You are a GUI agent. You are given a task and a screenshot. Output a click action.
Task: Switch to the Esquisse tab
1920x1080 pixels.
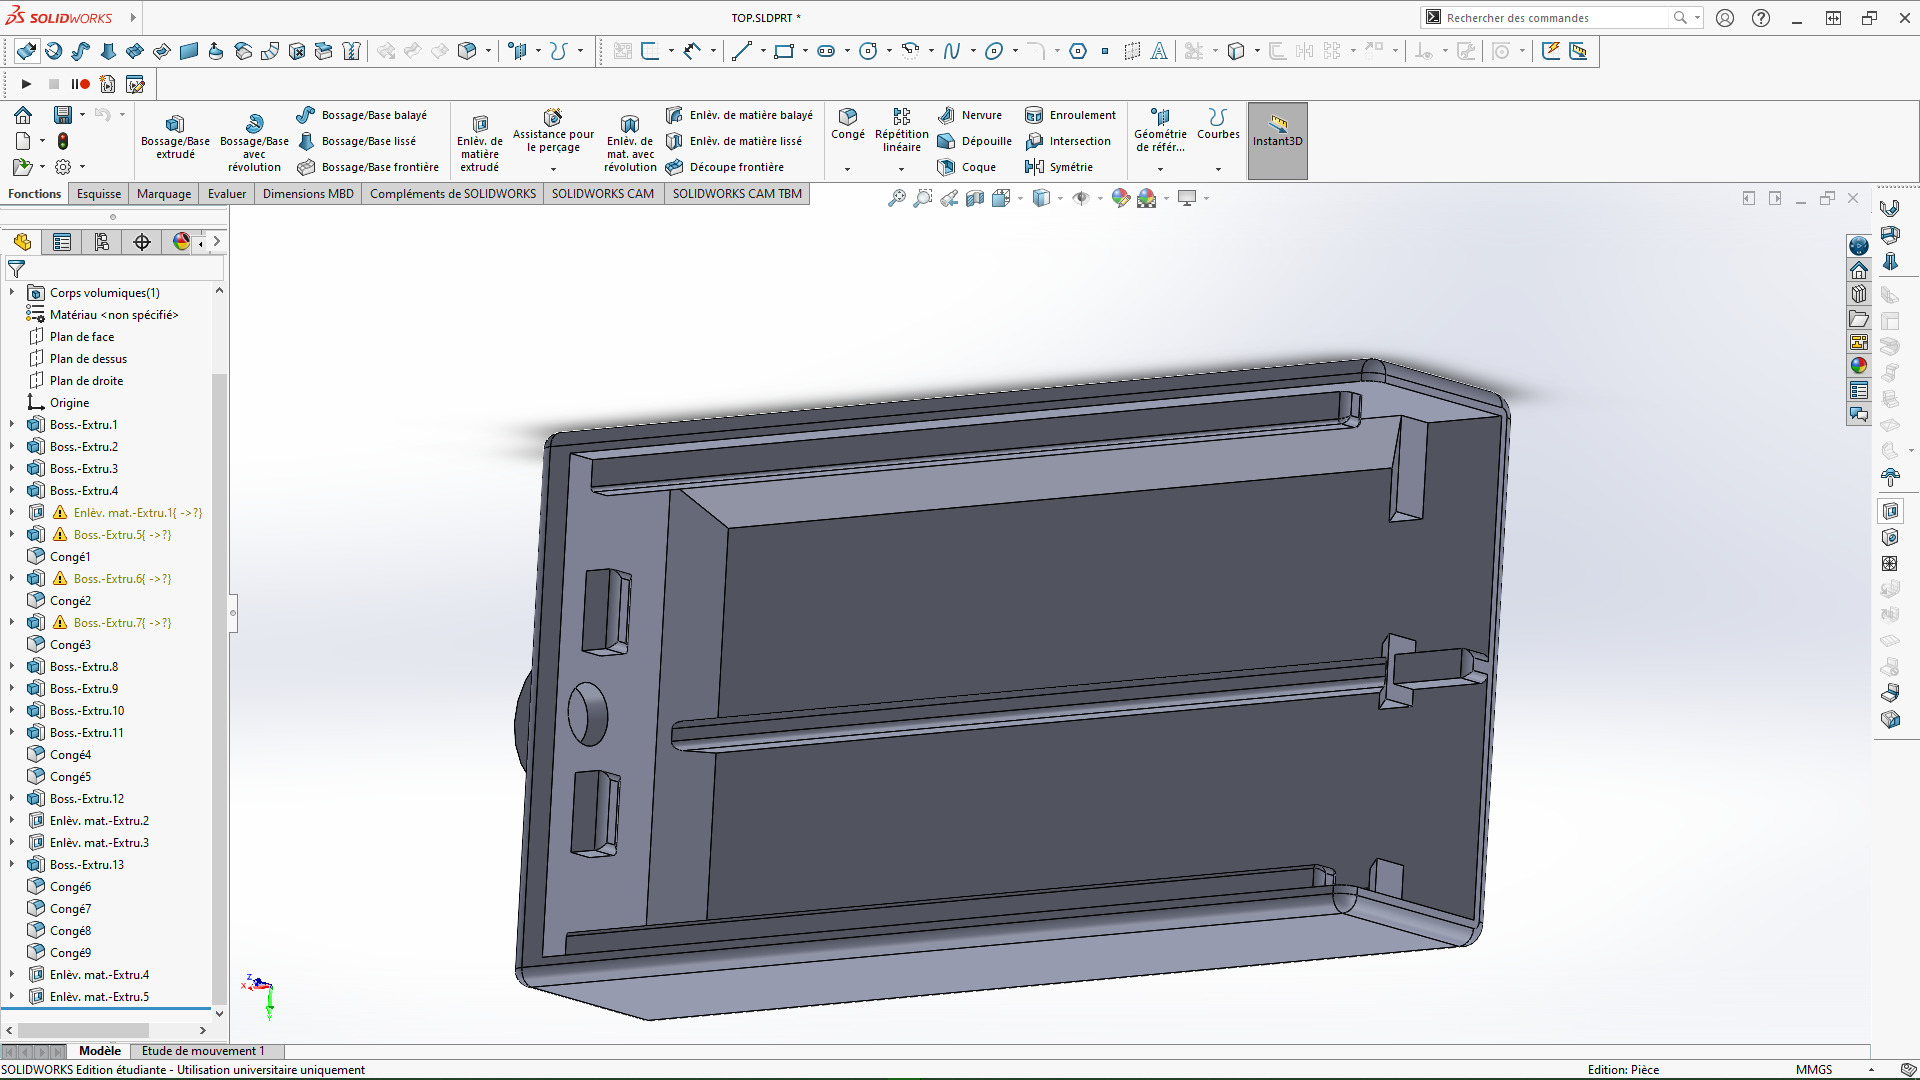[99, 194]
